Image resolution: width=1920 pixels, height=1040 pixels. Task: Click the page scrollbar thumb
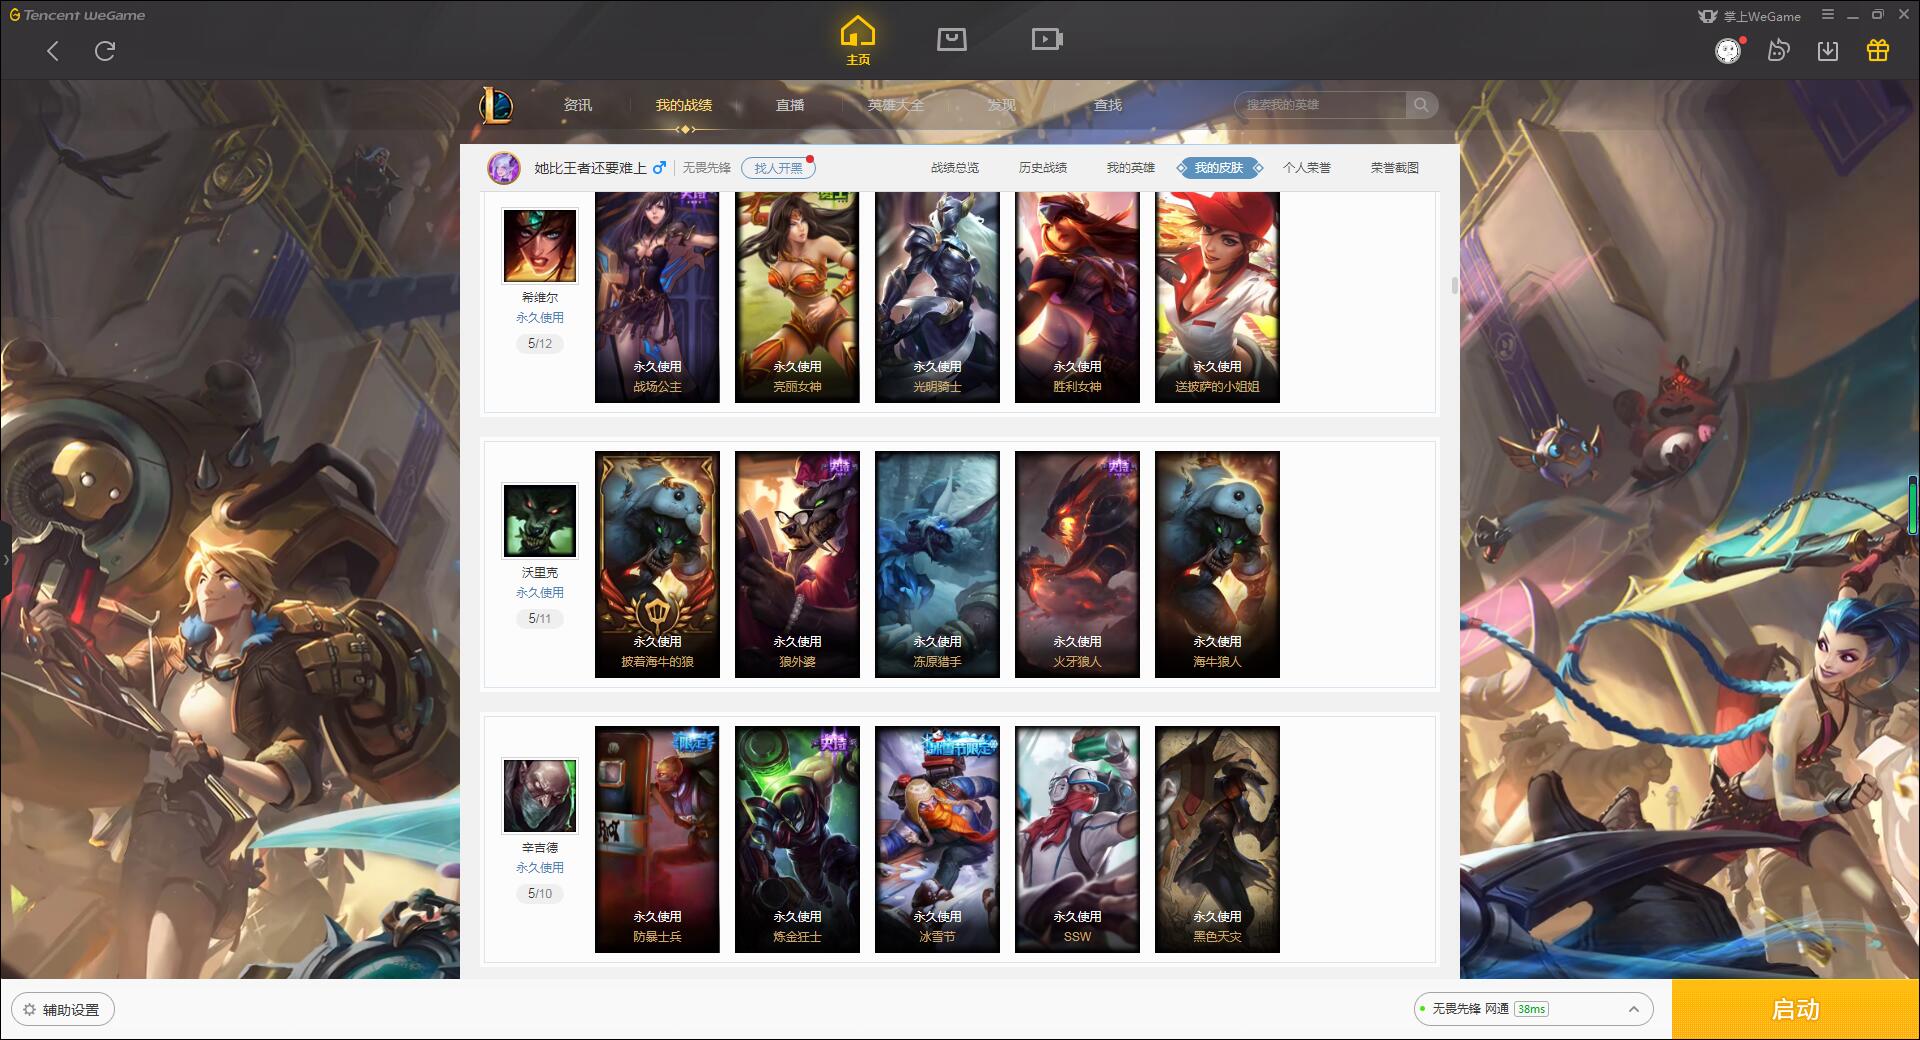tap(1454, 285)
